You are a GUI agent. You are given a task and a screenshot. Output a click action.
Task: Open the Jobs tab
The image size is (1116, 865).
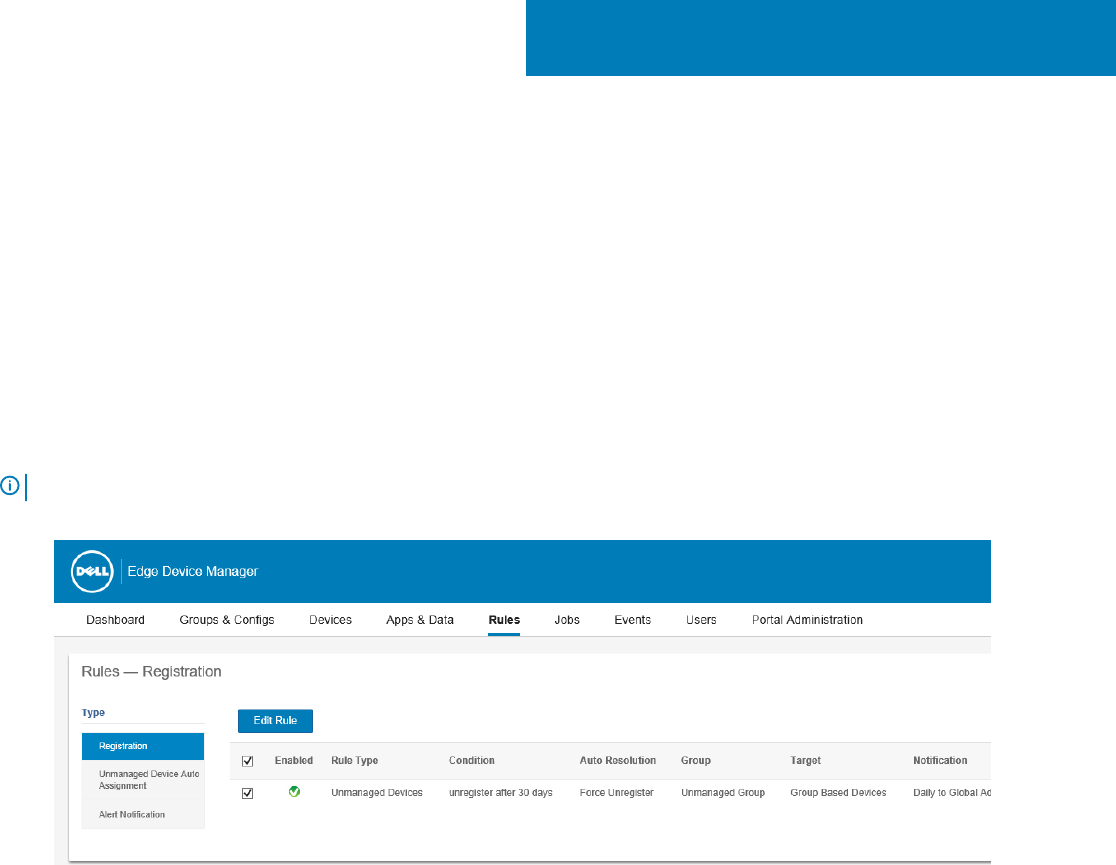tap(567, 620)
